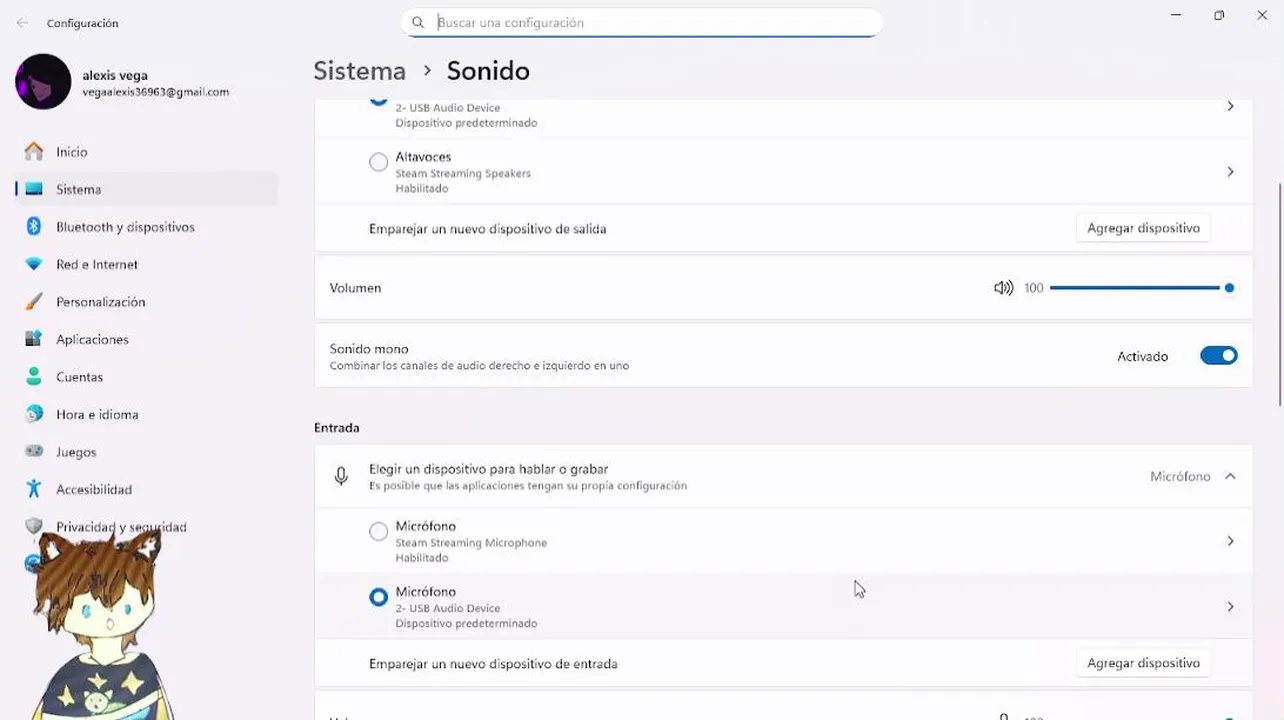Click the Accesibilidad figure icon
1284x720 pixels.
pyautogui.click(x=34, y=489)
